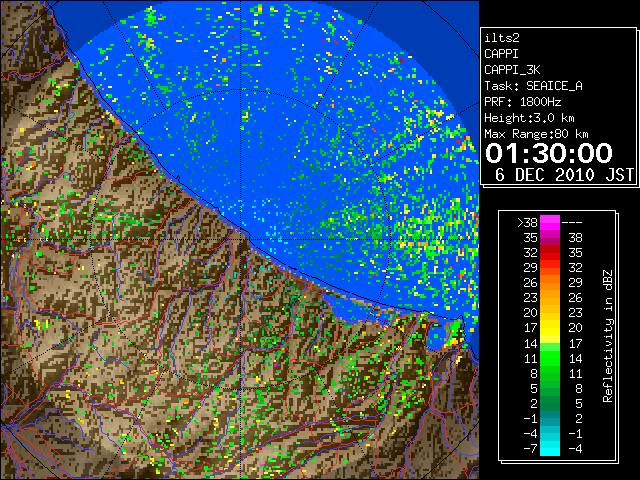The image size is (640, 480).
Task: Select the 'PRF: 1800Hz' line
Action: [x=522, y=102]
